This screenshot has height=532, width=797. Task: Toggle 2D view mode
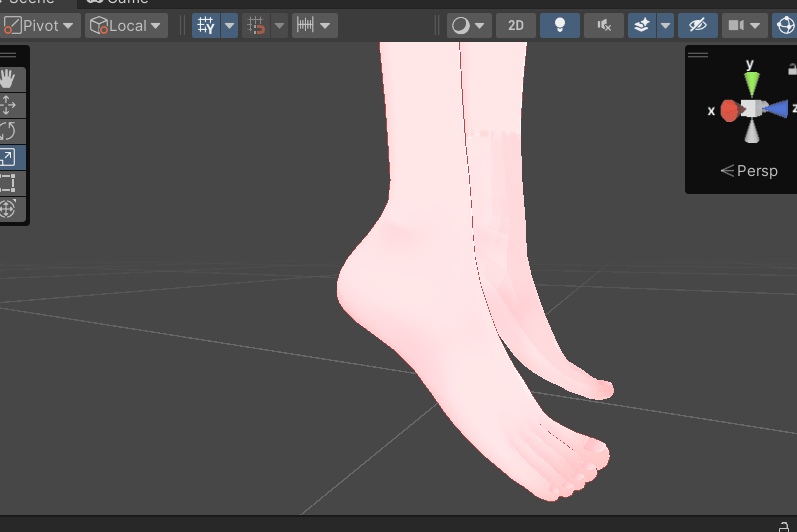[x=515, y=25]
